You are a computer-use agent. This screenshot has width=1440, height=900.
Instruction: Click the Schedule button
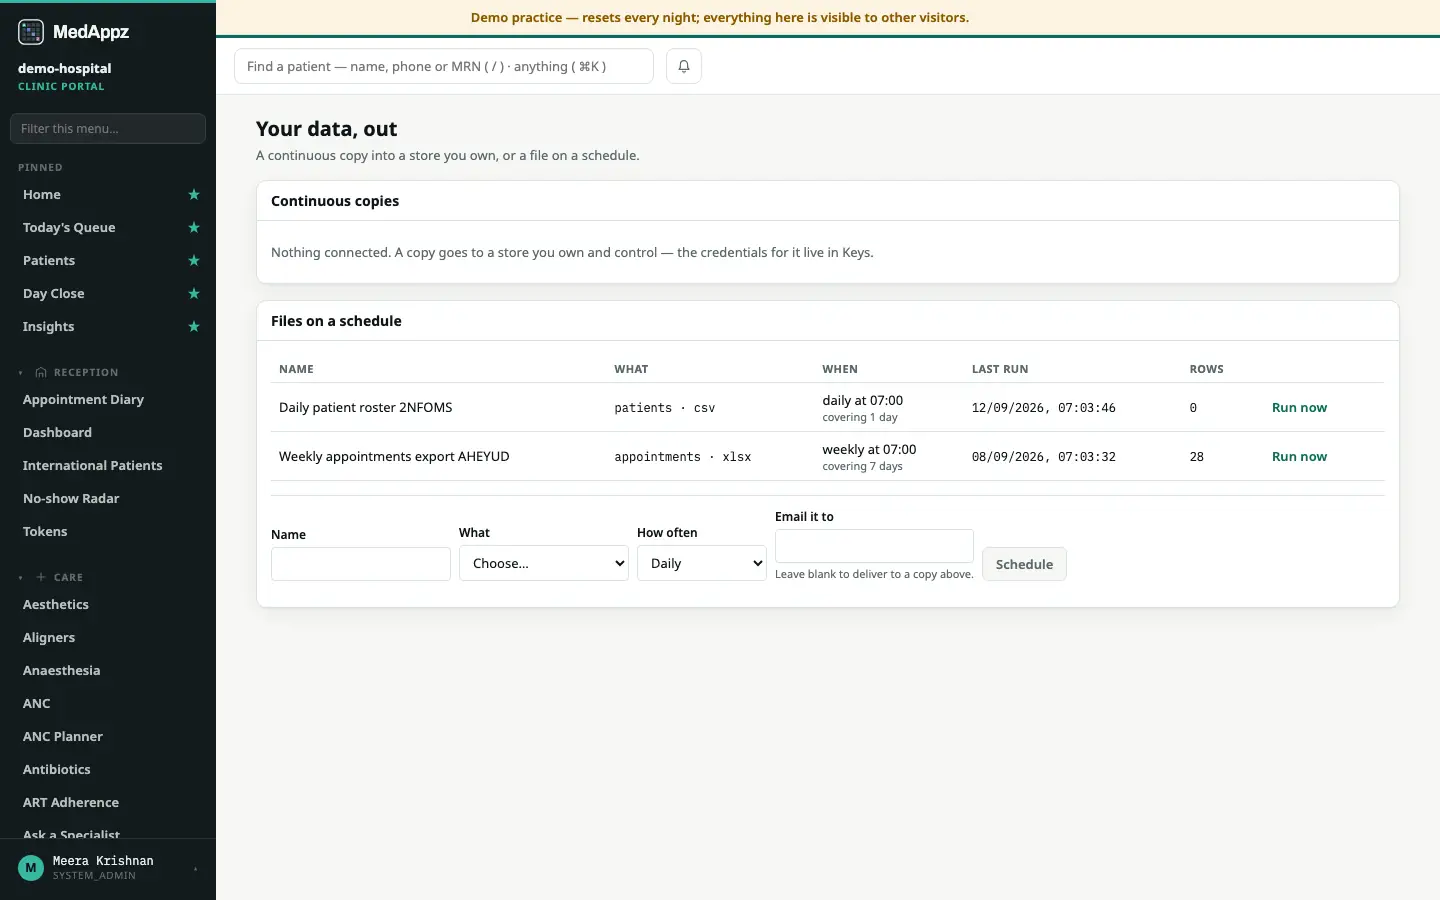pos(1024,564)
